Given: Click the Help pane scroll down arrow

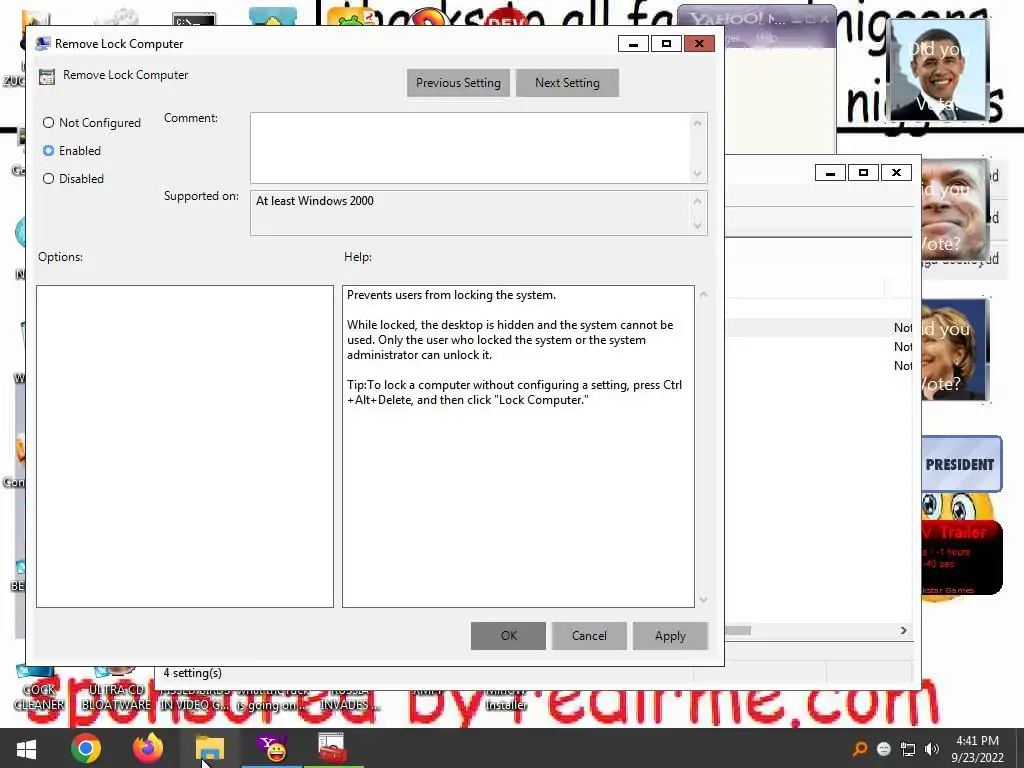Looking at the screenshot, I should pos(703,600).
